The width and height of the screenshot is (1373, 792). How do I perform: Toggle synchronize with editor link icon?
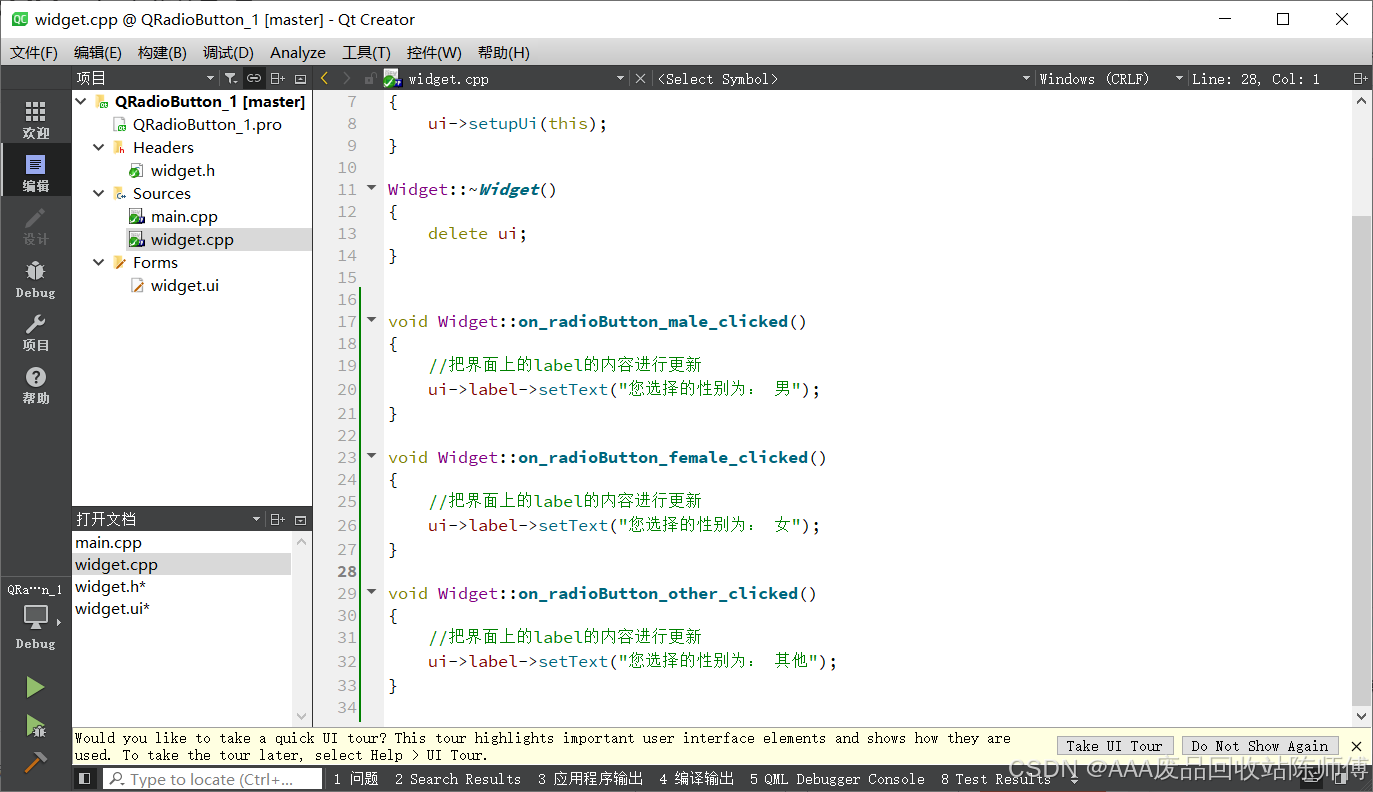[x=254, y=78]
